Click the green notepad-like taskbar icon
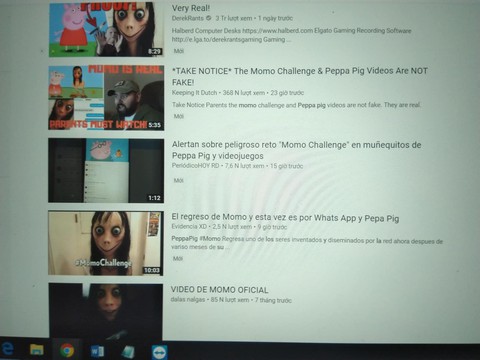This screenshot has height=360, width=480. 128,352
